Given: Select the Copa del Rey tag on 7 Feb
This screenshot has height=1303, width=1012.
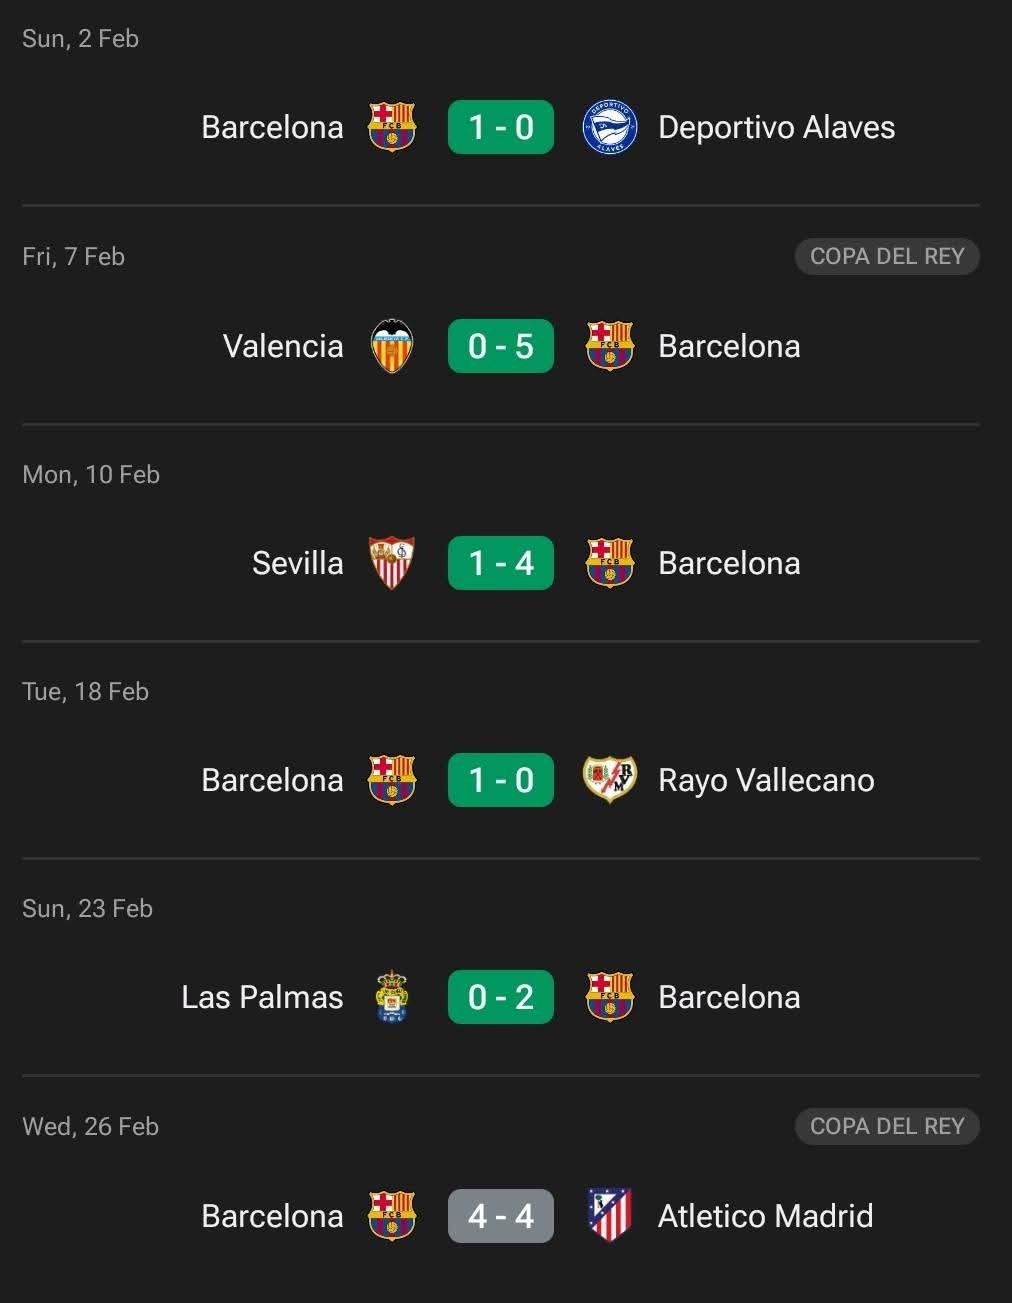Looking at the screenshot, I should tap(887, 256).
